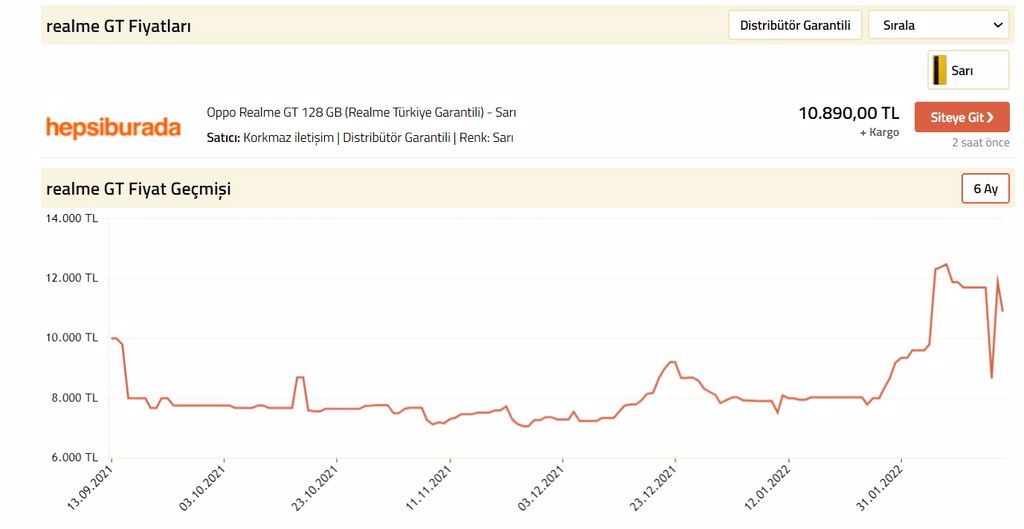Click the realme GT Fiyat Geçmişi heading
Viewport: 1024px width, 529px height.
pyautogui.click(x=138, y=189)
